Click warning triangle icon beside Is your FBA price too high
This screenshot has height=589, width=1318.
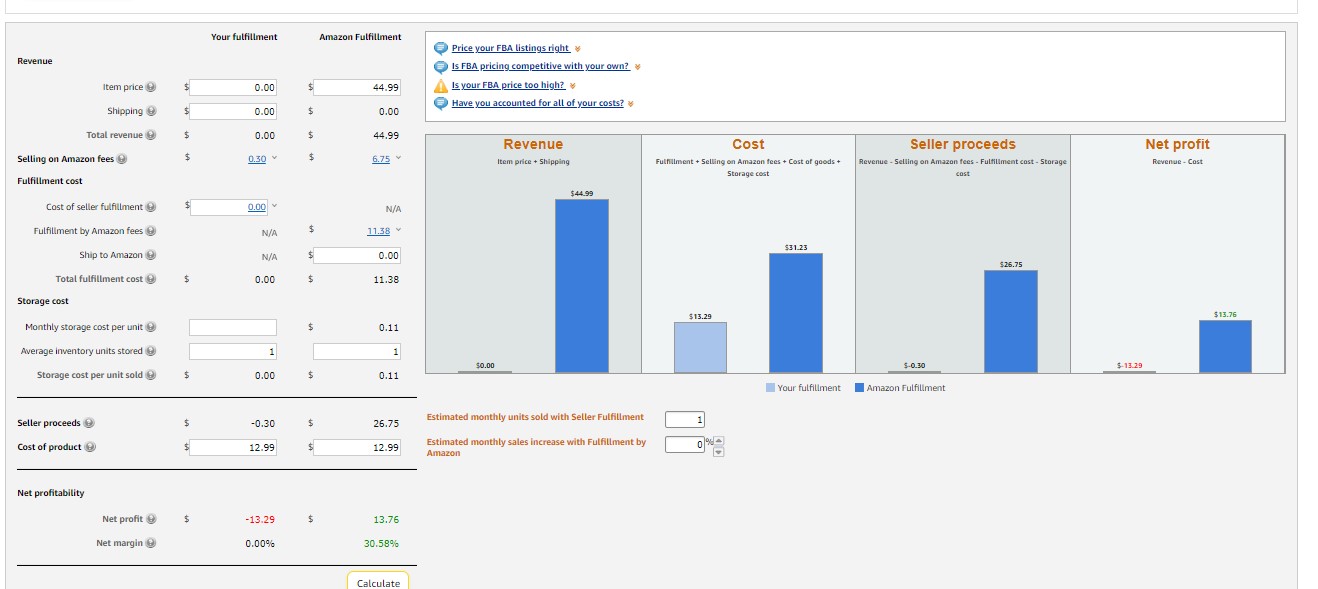[440, 85]
